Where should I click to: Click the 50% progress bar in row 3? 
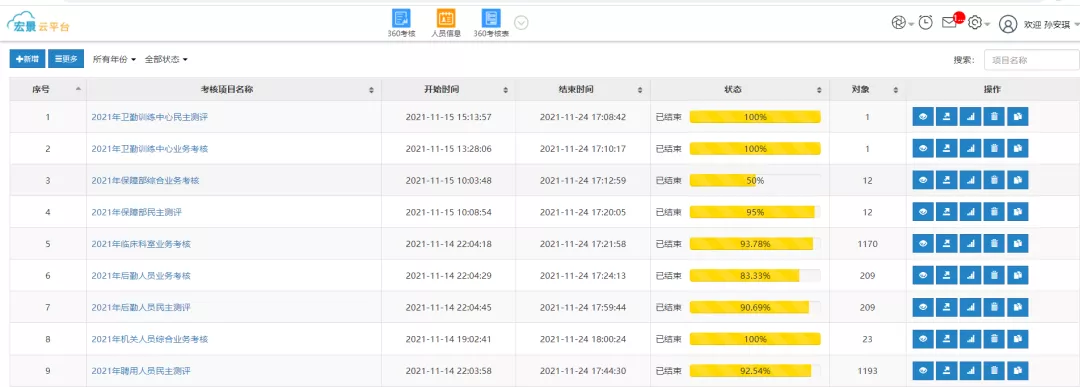(755, 180)
